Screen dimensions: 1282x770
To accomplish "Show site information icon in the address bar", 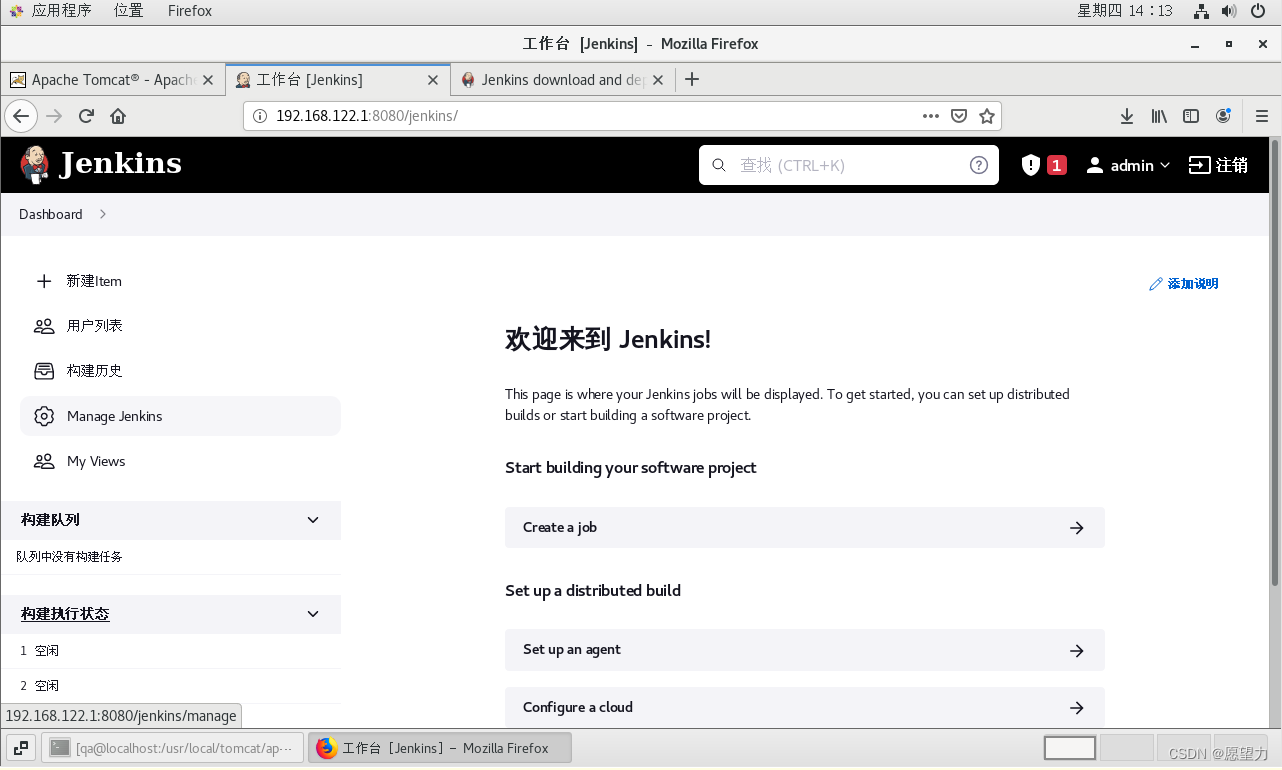I will click(x=260, y=116).
